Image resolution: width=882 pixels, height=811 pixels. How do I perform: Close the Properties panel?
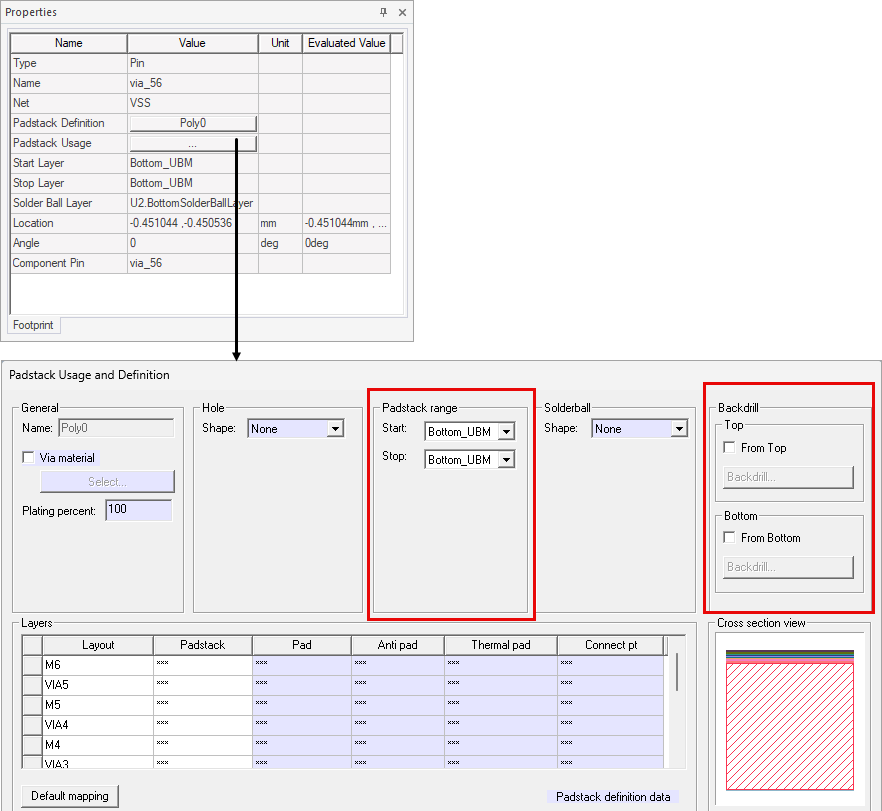tap(402, 12)
